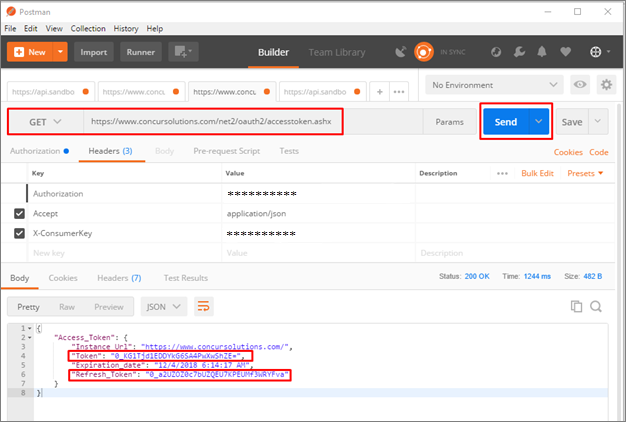Viewport: 626px width, 422px height.
Task: Click the 200 OK status text
Action: coord(477,276)
